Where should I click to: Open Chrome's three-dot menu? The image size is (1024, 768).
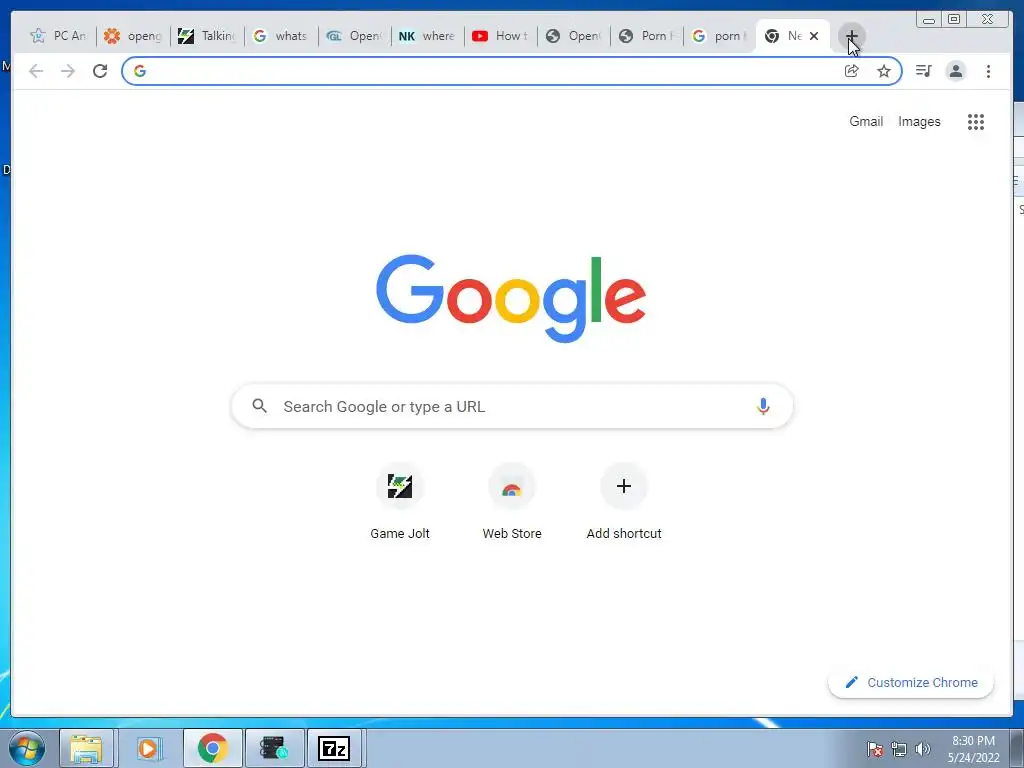[988, 71]
